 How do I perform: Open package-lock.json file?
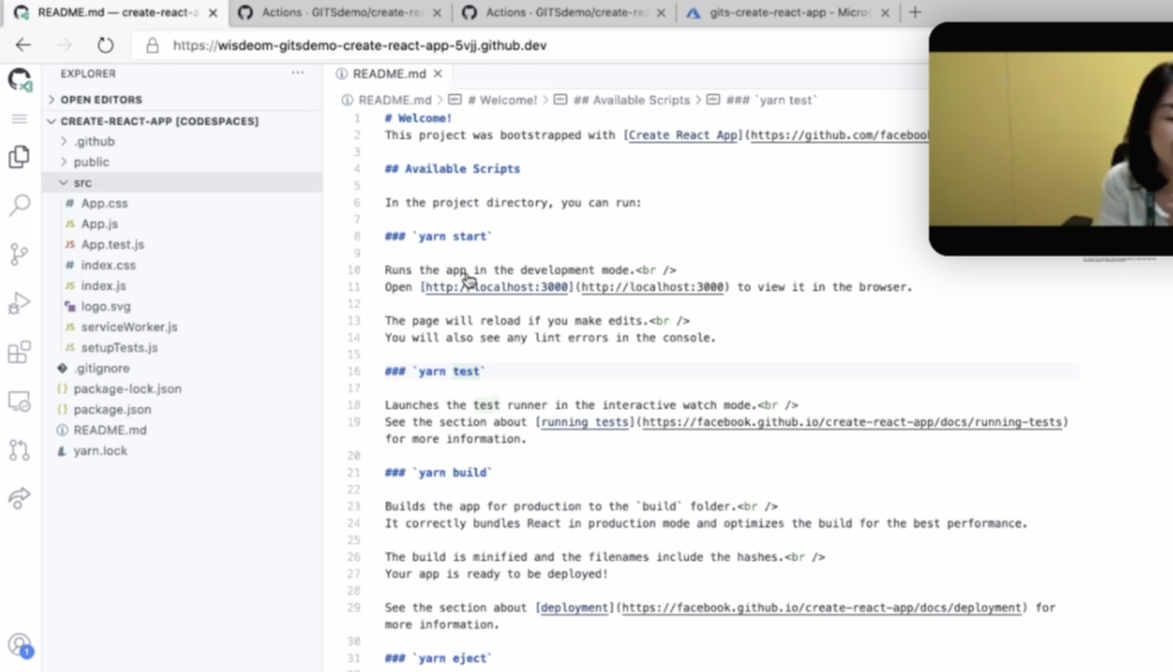tap(127, 388)
